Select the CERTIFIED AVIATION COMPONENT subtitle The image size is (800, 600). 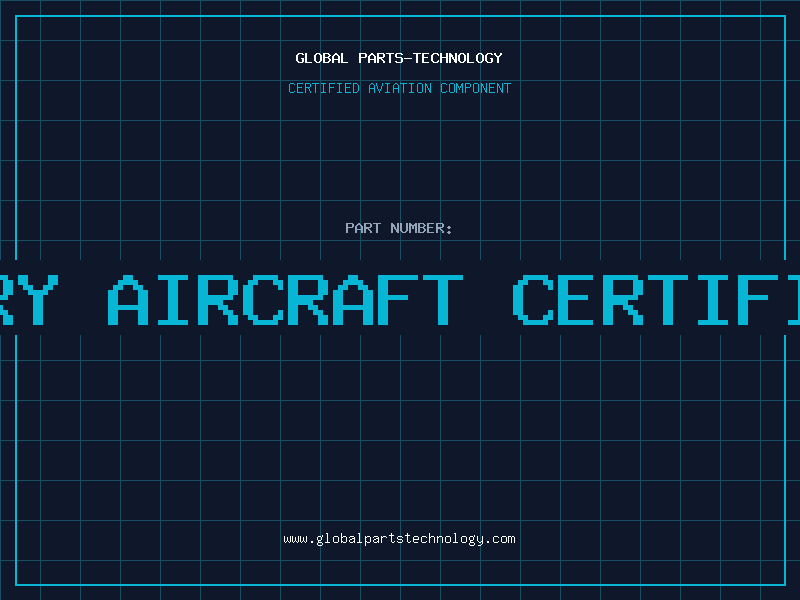(x=399, y=88)
